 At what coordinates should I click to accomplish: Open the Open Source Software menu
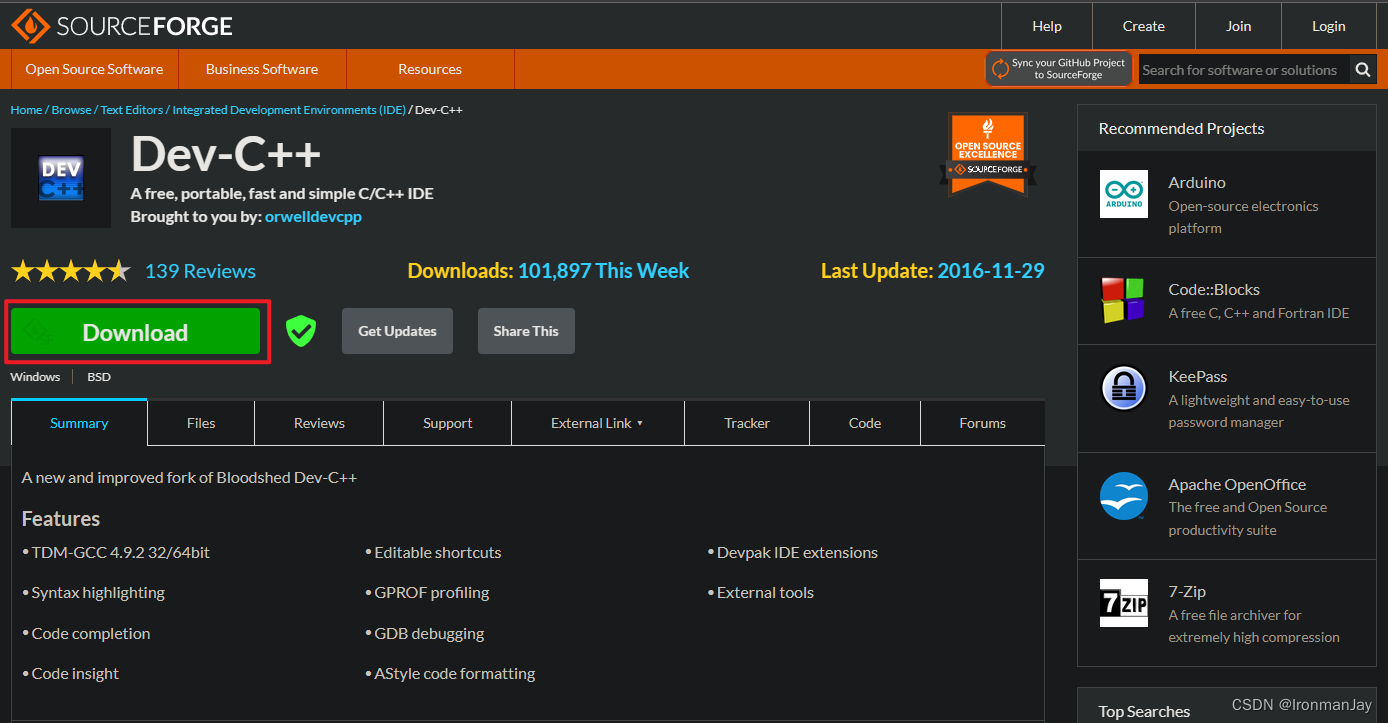coord(94,69)
